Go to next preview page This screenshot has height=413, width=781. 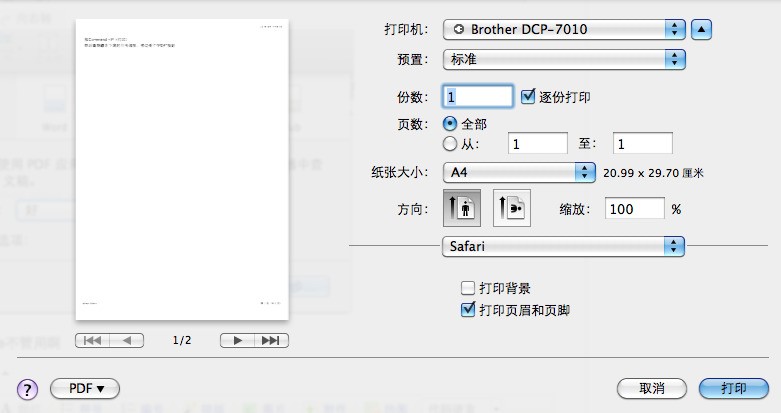tap(237, 340)
